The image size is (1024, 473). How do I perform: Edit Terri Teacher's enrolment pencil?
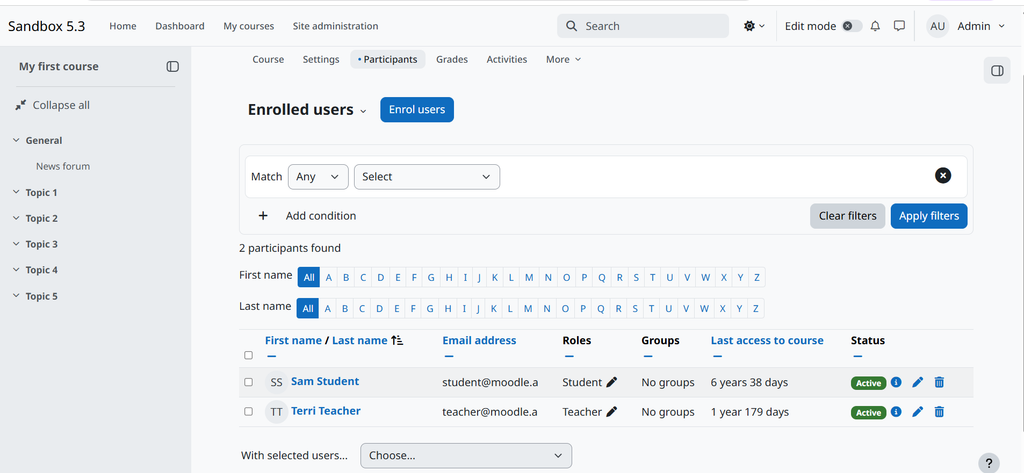[918, 412]
